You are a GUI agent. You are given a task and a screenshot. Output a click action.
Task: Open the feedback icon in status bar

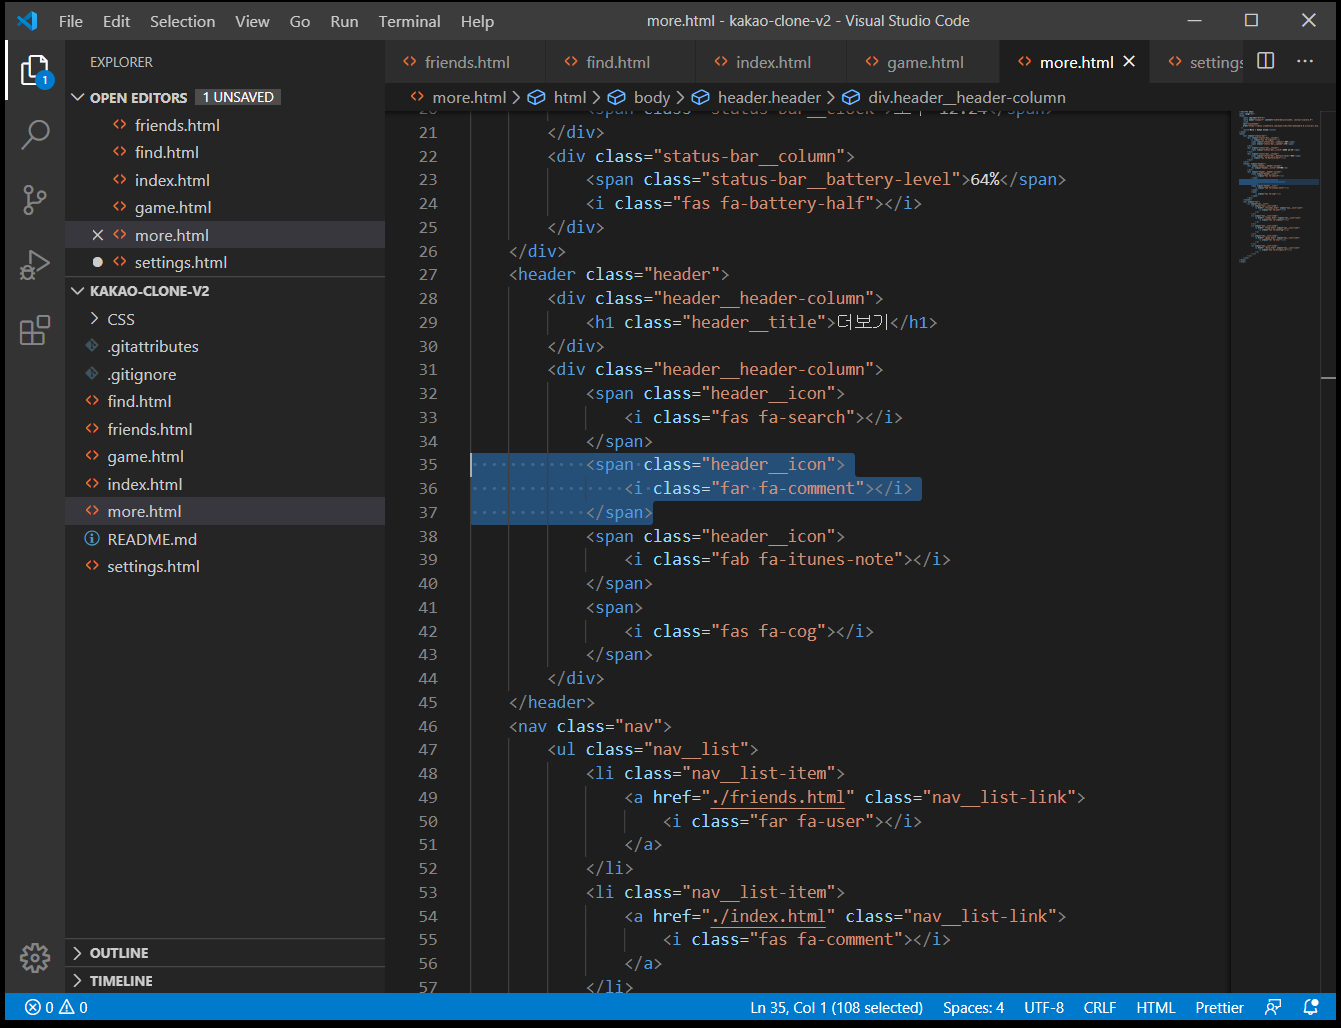(x=1273, y=1007)
